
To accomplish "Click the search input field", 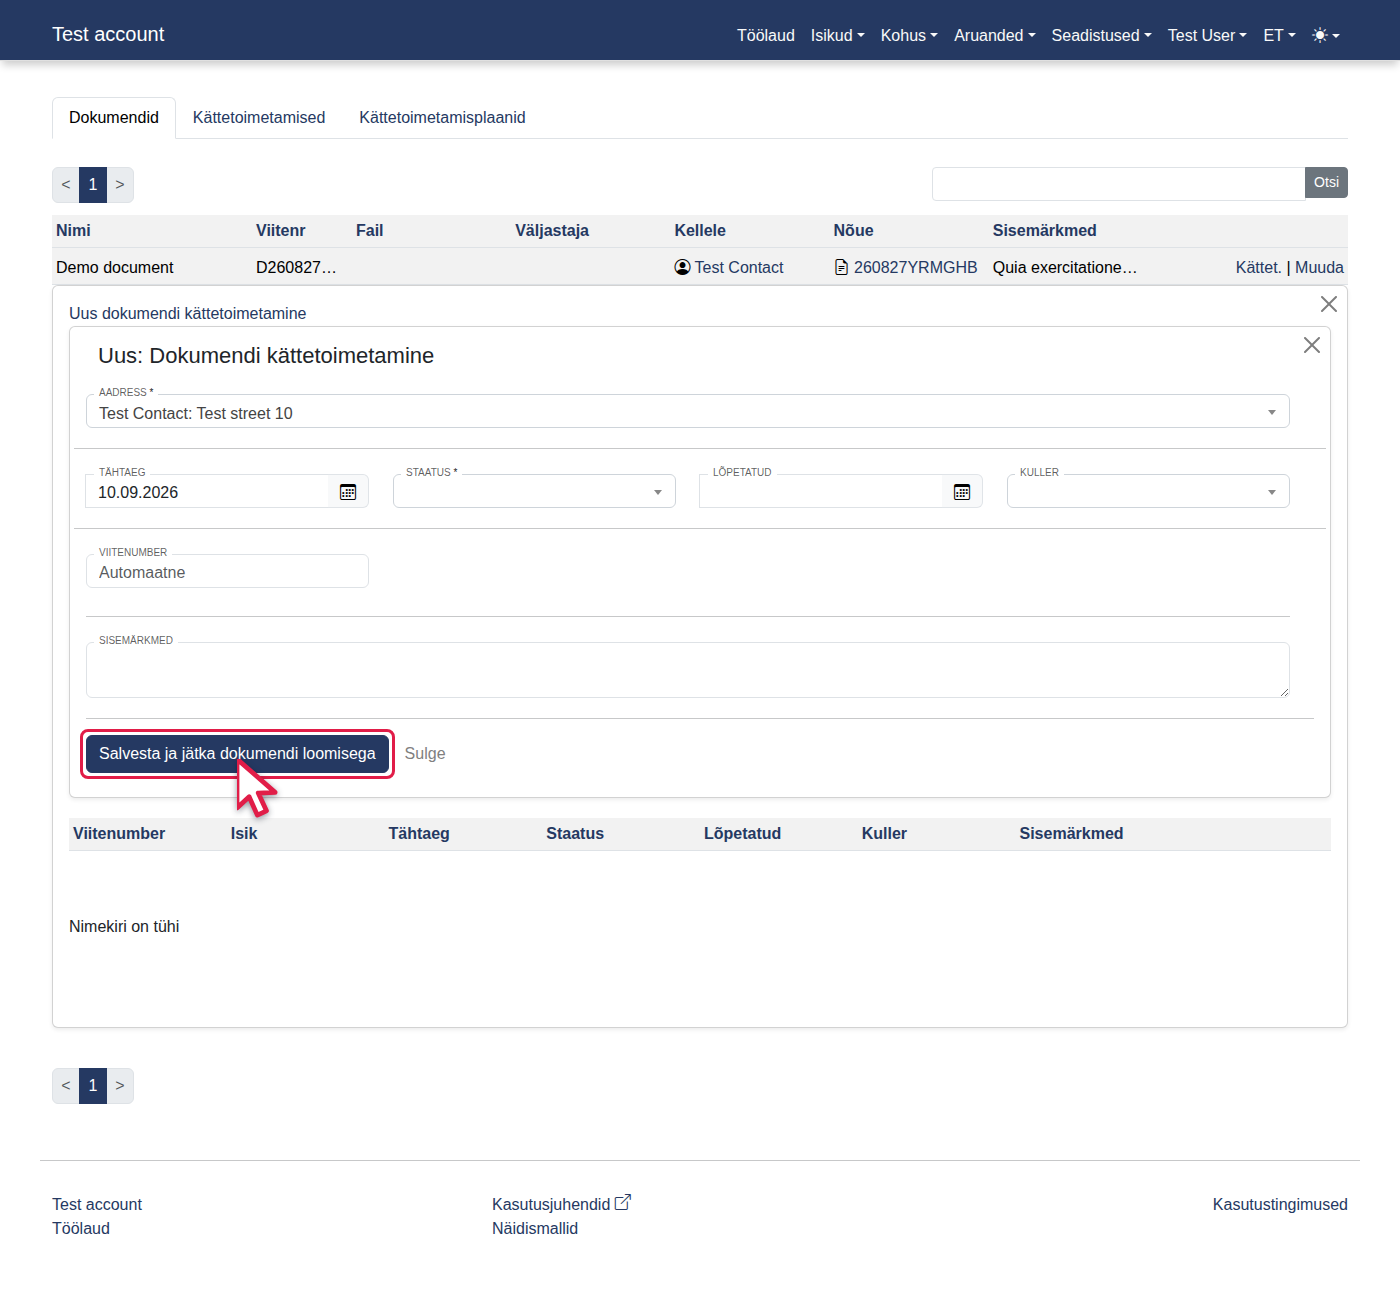I will 1118,184.
